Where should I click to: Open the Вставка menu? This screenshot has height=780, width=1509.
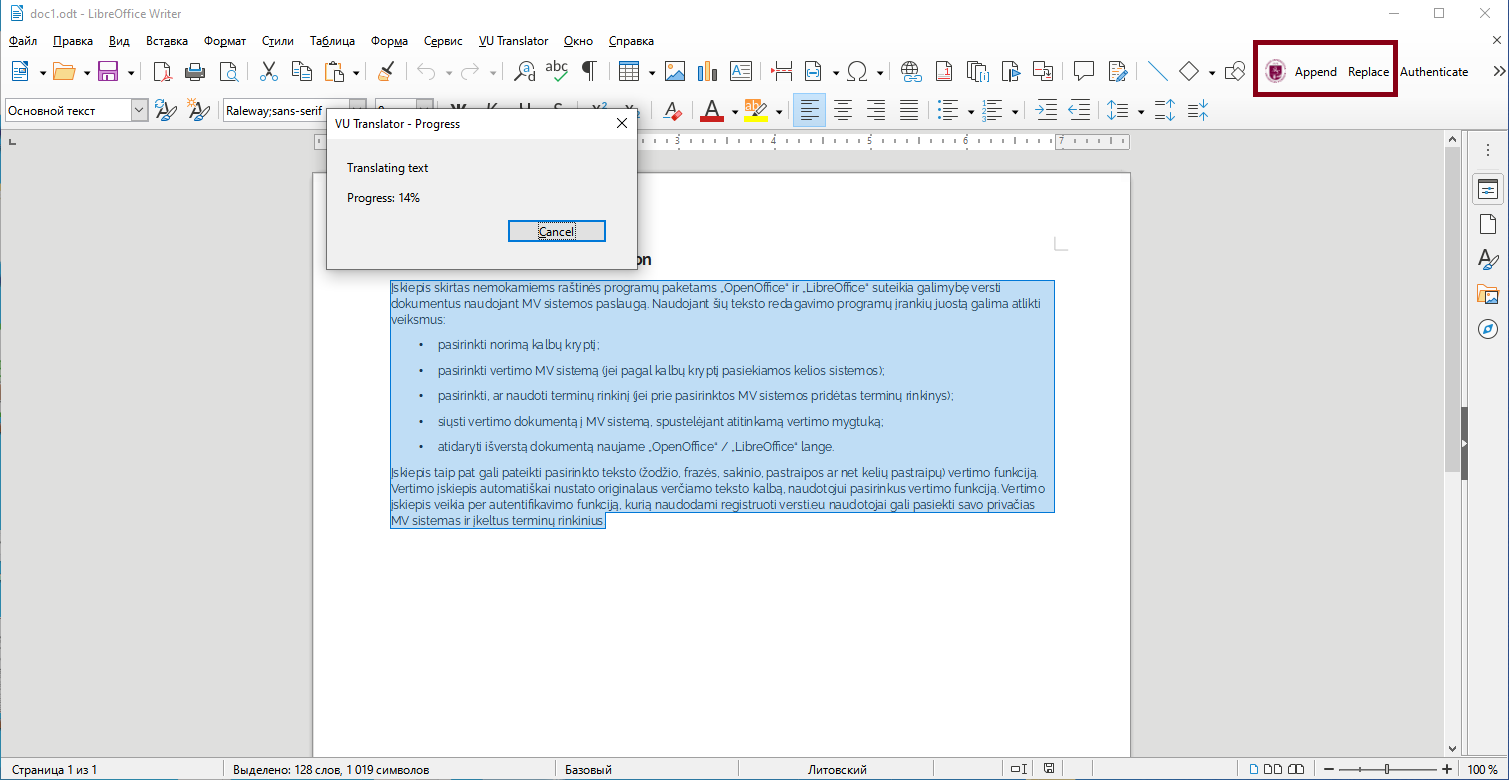pos(167,41)
